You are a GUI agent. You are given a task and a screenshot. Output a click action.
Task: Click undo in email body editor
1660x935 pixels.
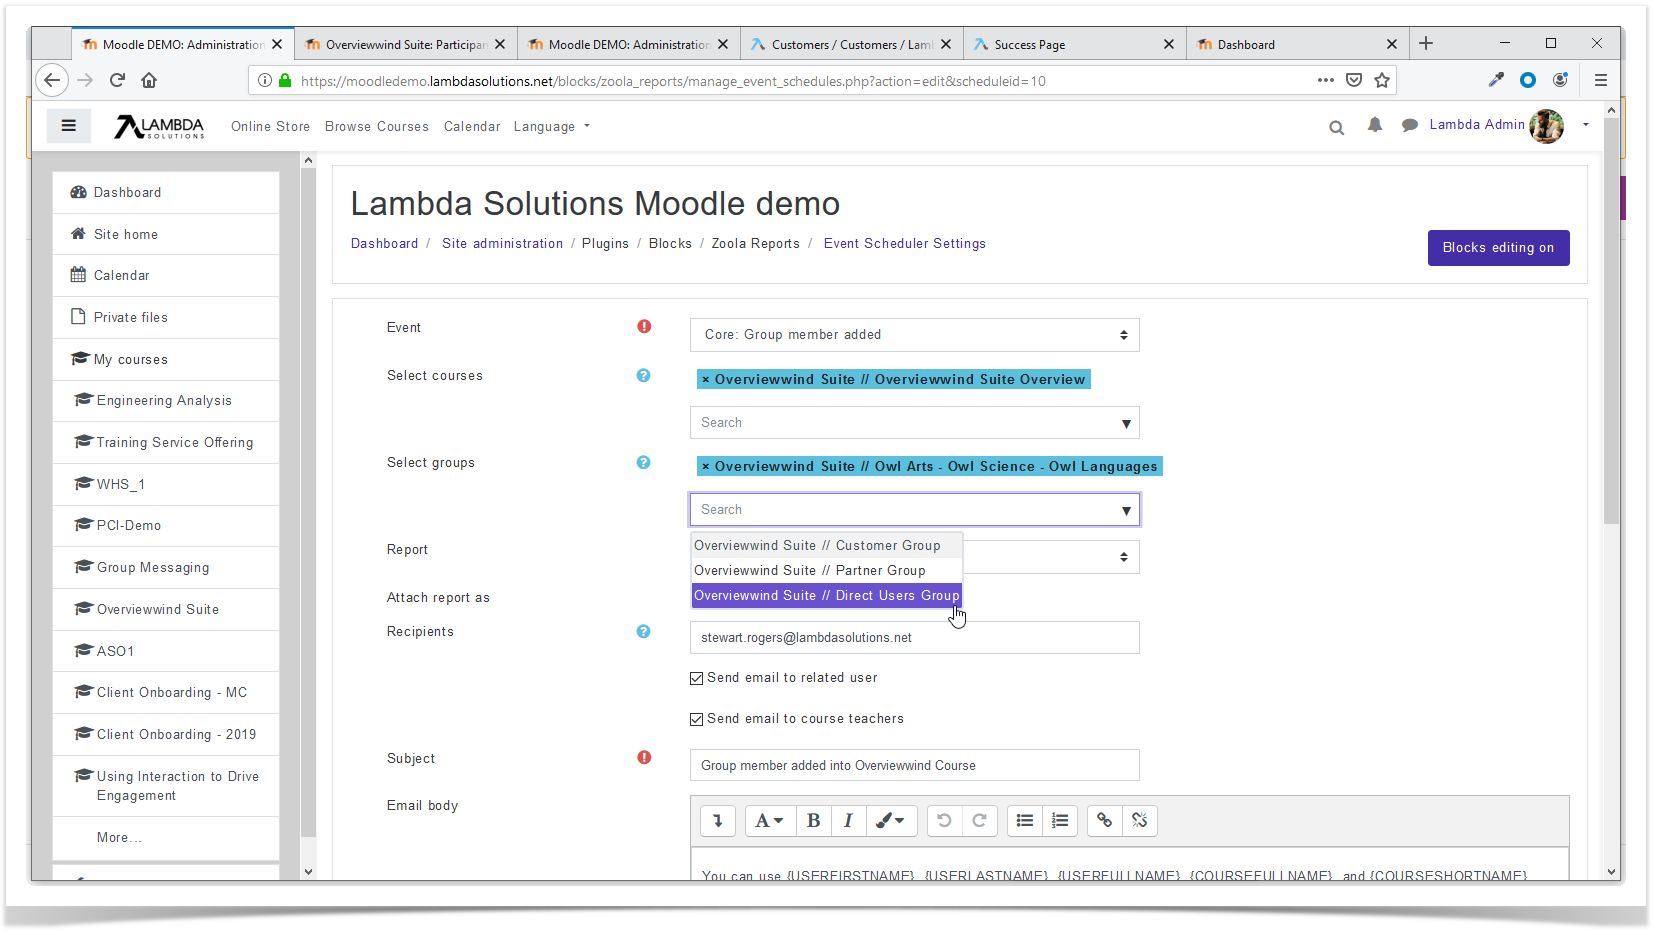pyautogui.click(x=944, y=821)
